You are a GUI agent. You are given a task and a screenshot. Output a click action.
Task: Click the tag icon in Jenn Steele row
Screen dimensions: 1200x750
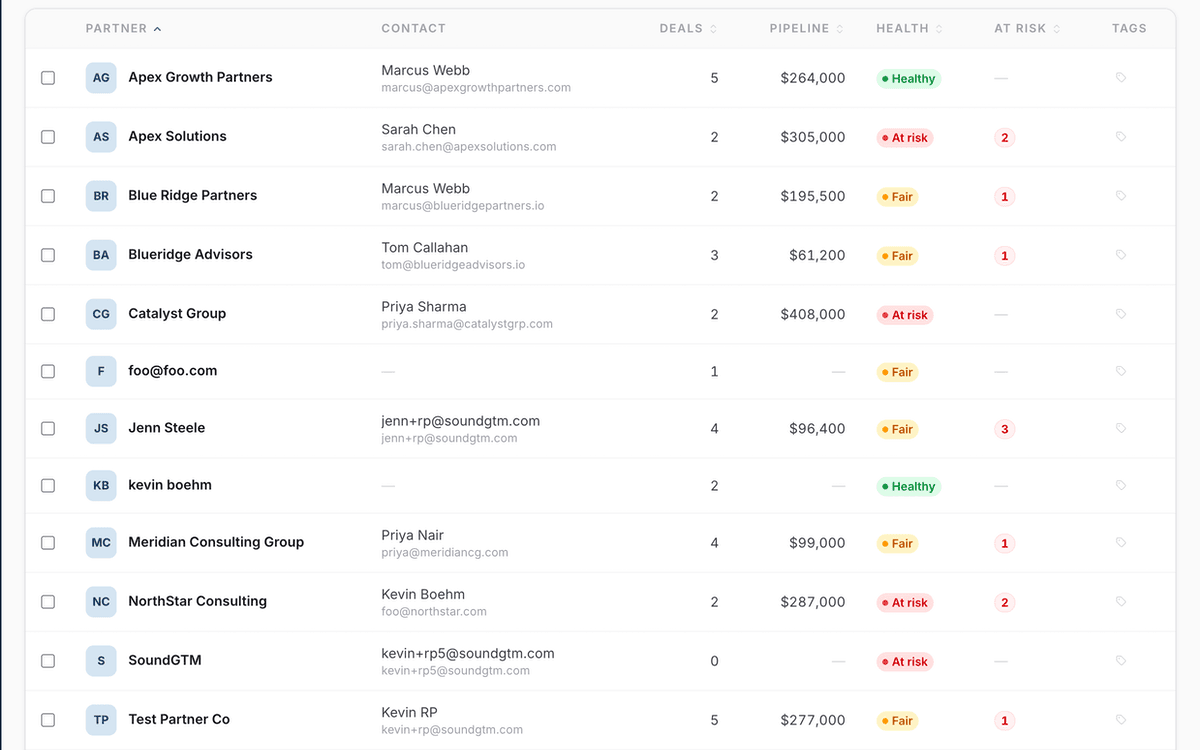tap(1121, 428)
